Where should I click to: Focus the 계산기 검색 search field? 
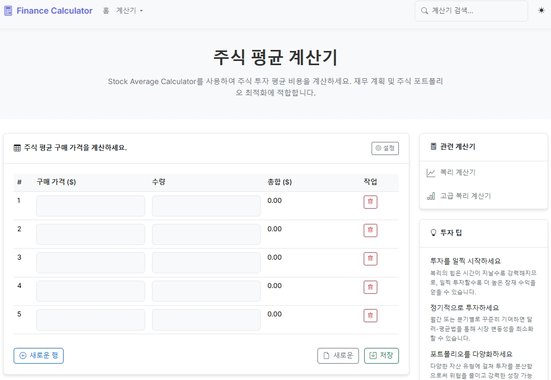[471, 11]
